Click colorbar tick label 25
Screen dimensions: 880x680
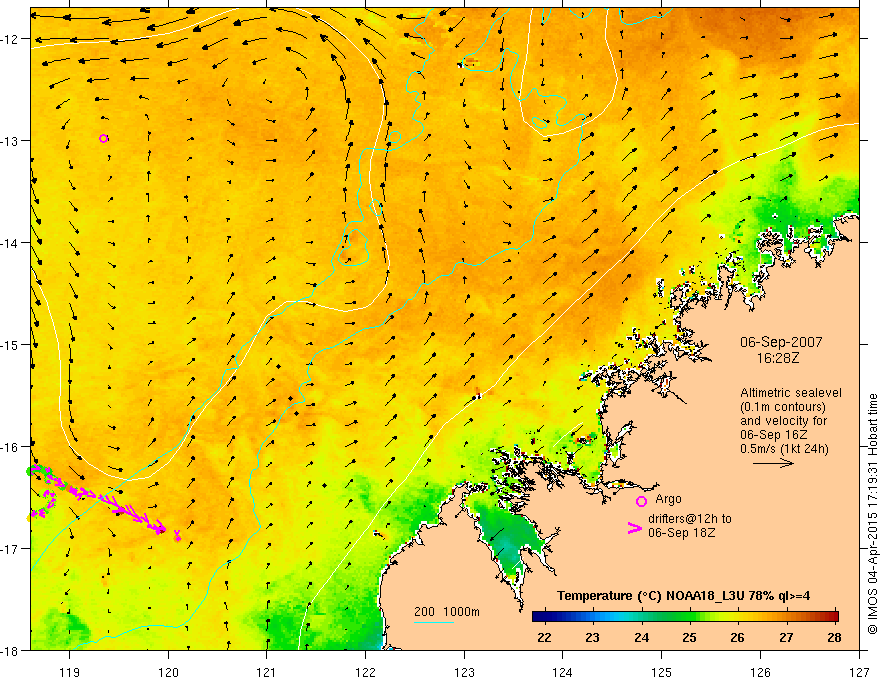(x=690, y=637)
